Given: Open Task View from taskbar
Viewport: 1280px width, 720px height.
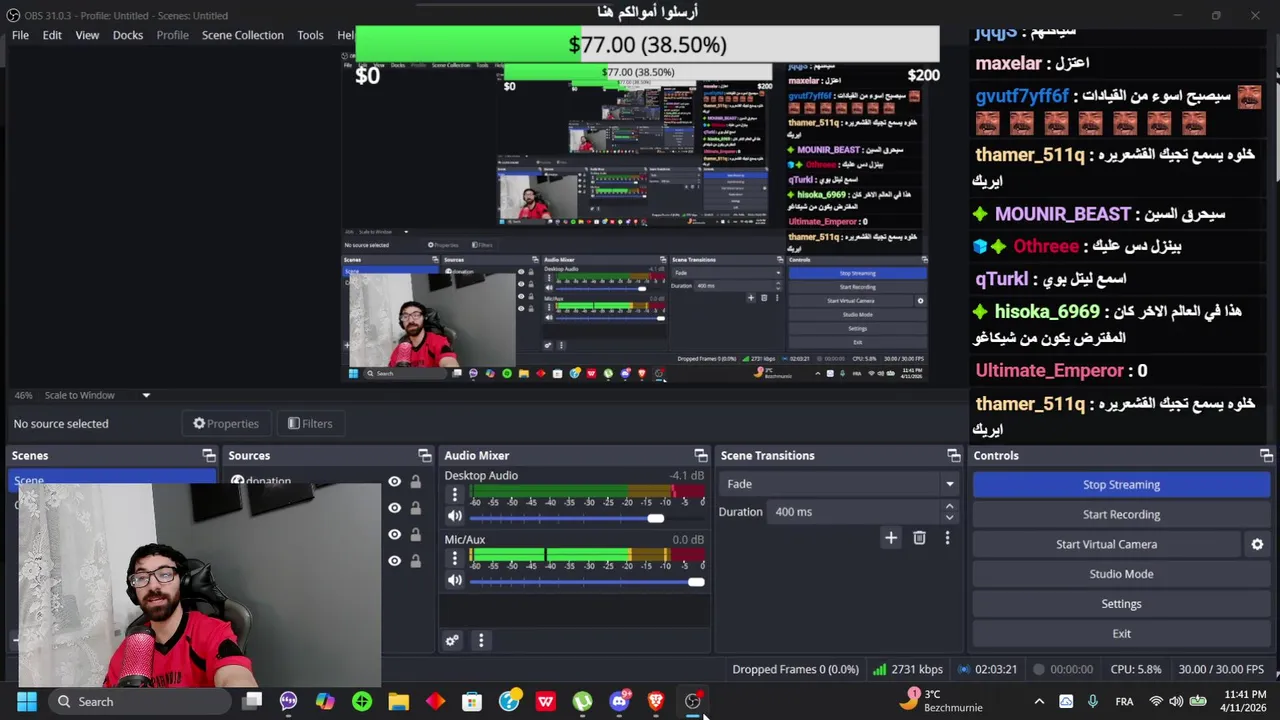Looking at the screenshot, I should click(x=252, y=702).
